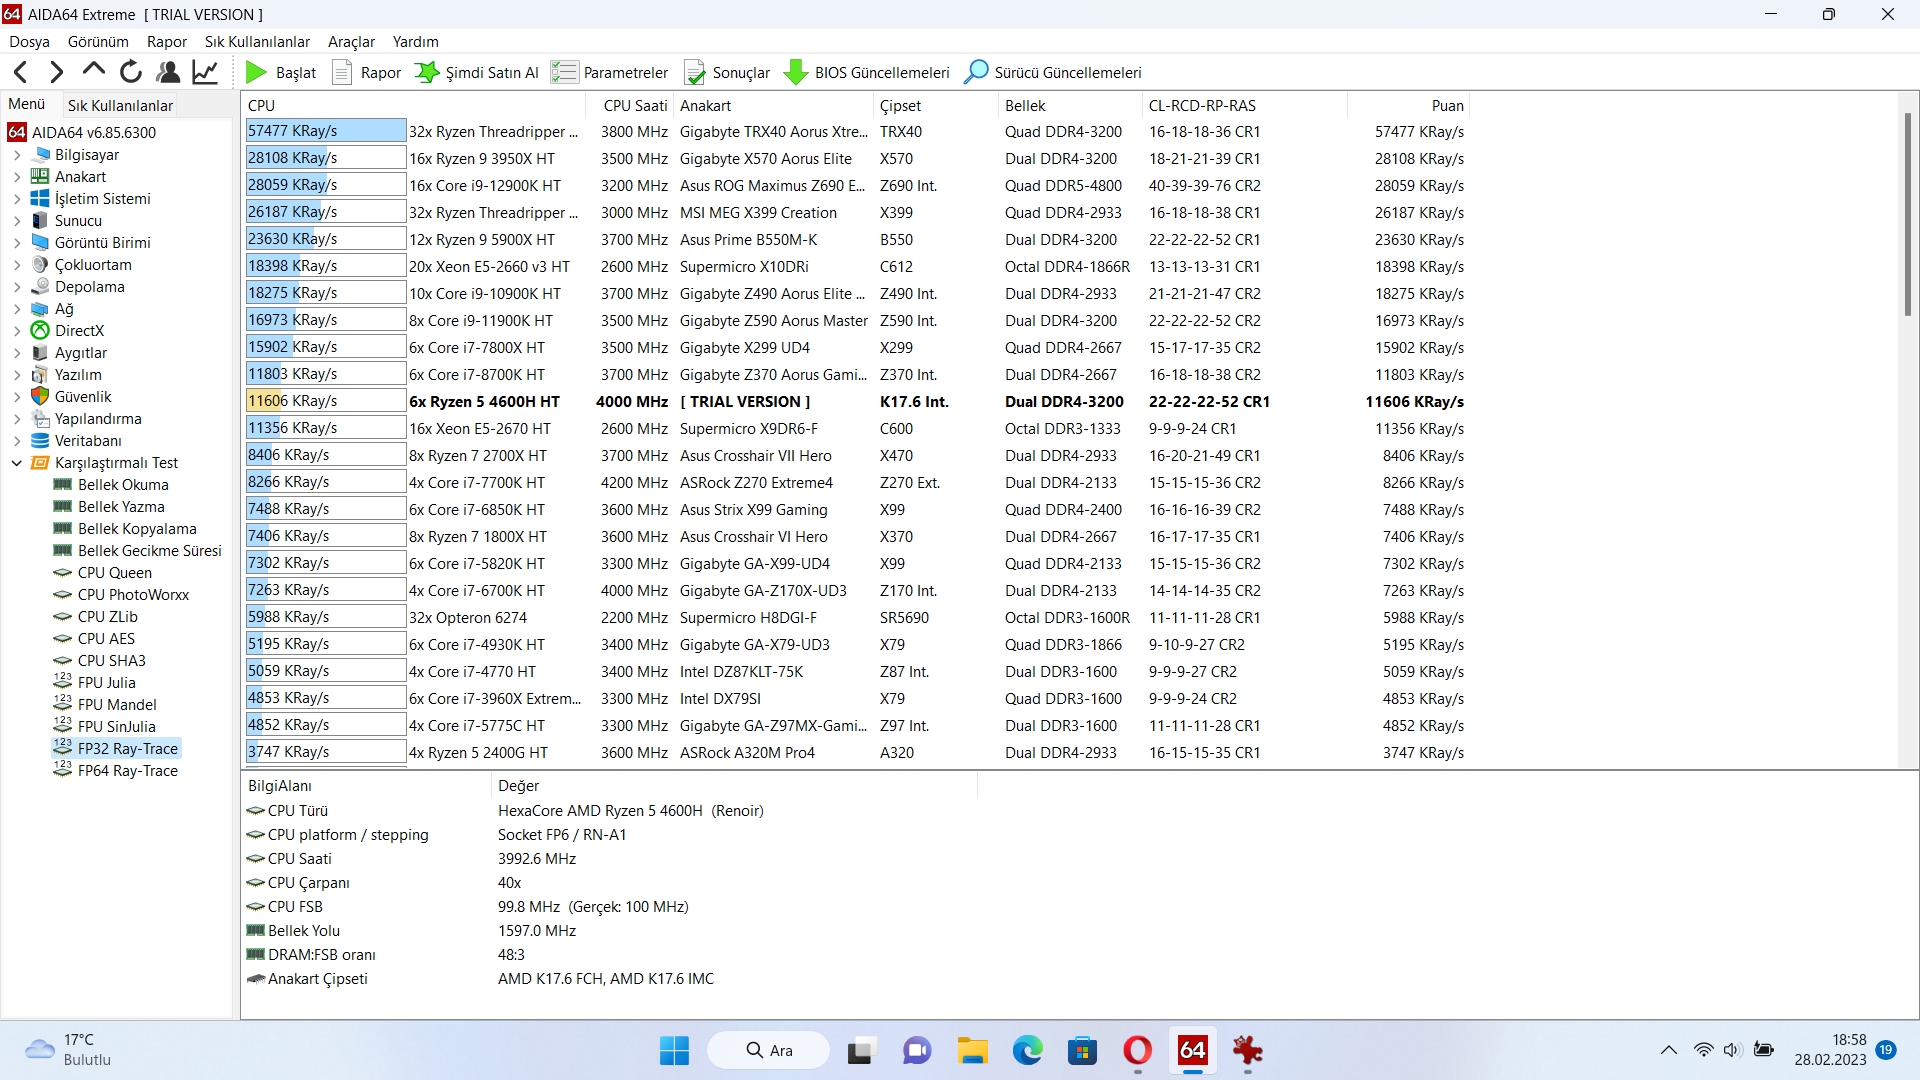The width and height of the screenshot is (1920, 1080).
Task: Expand the Depolama tree node
Action: coord(16,287)
